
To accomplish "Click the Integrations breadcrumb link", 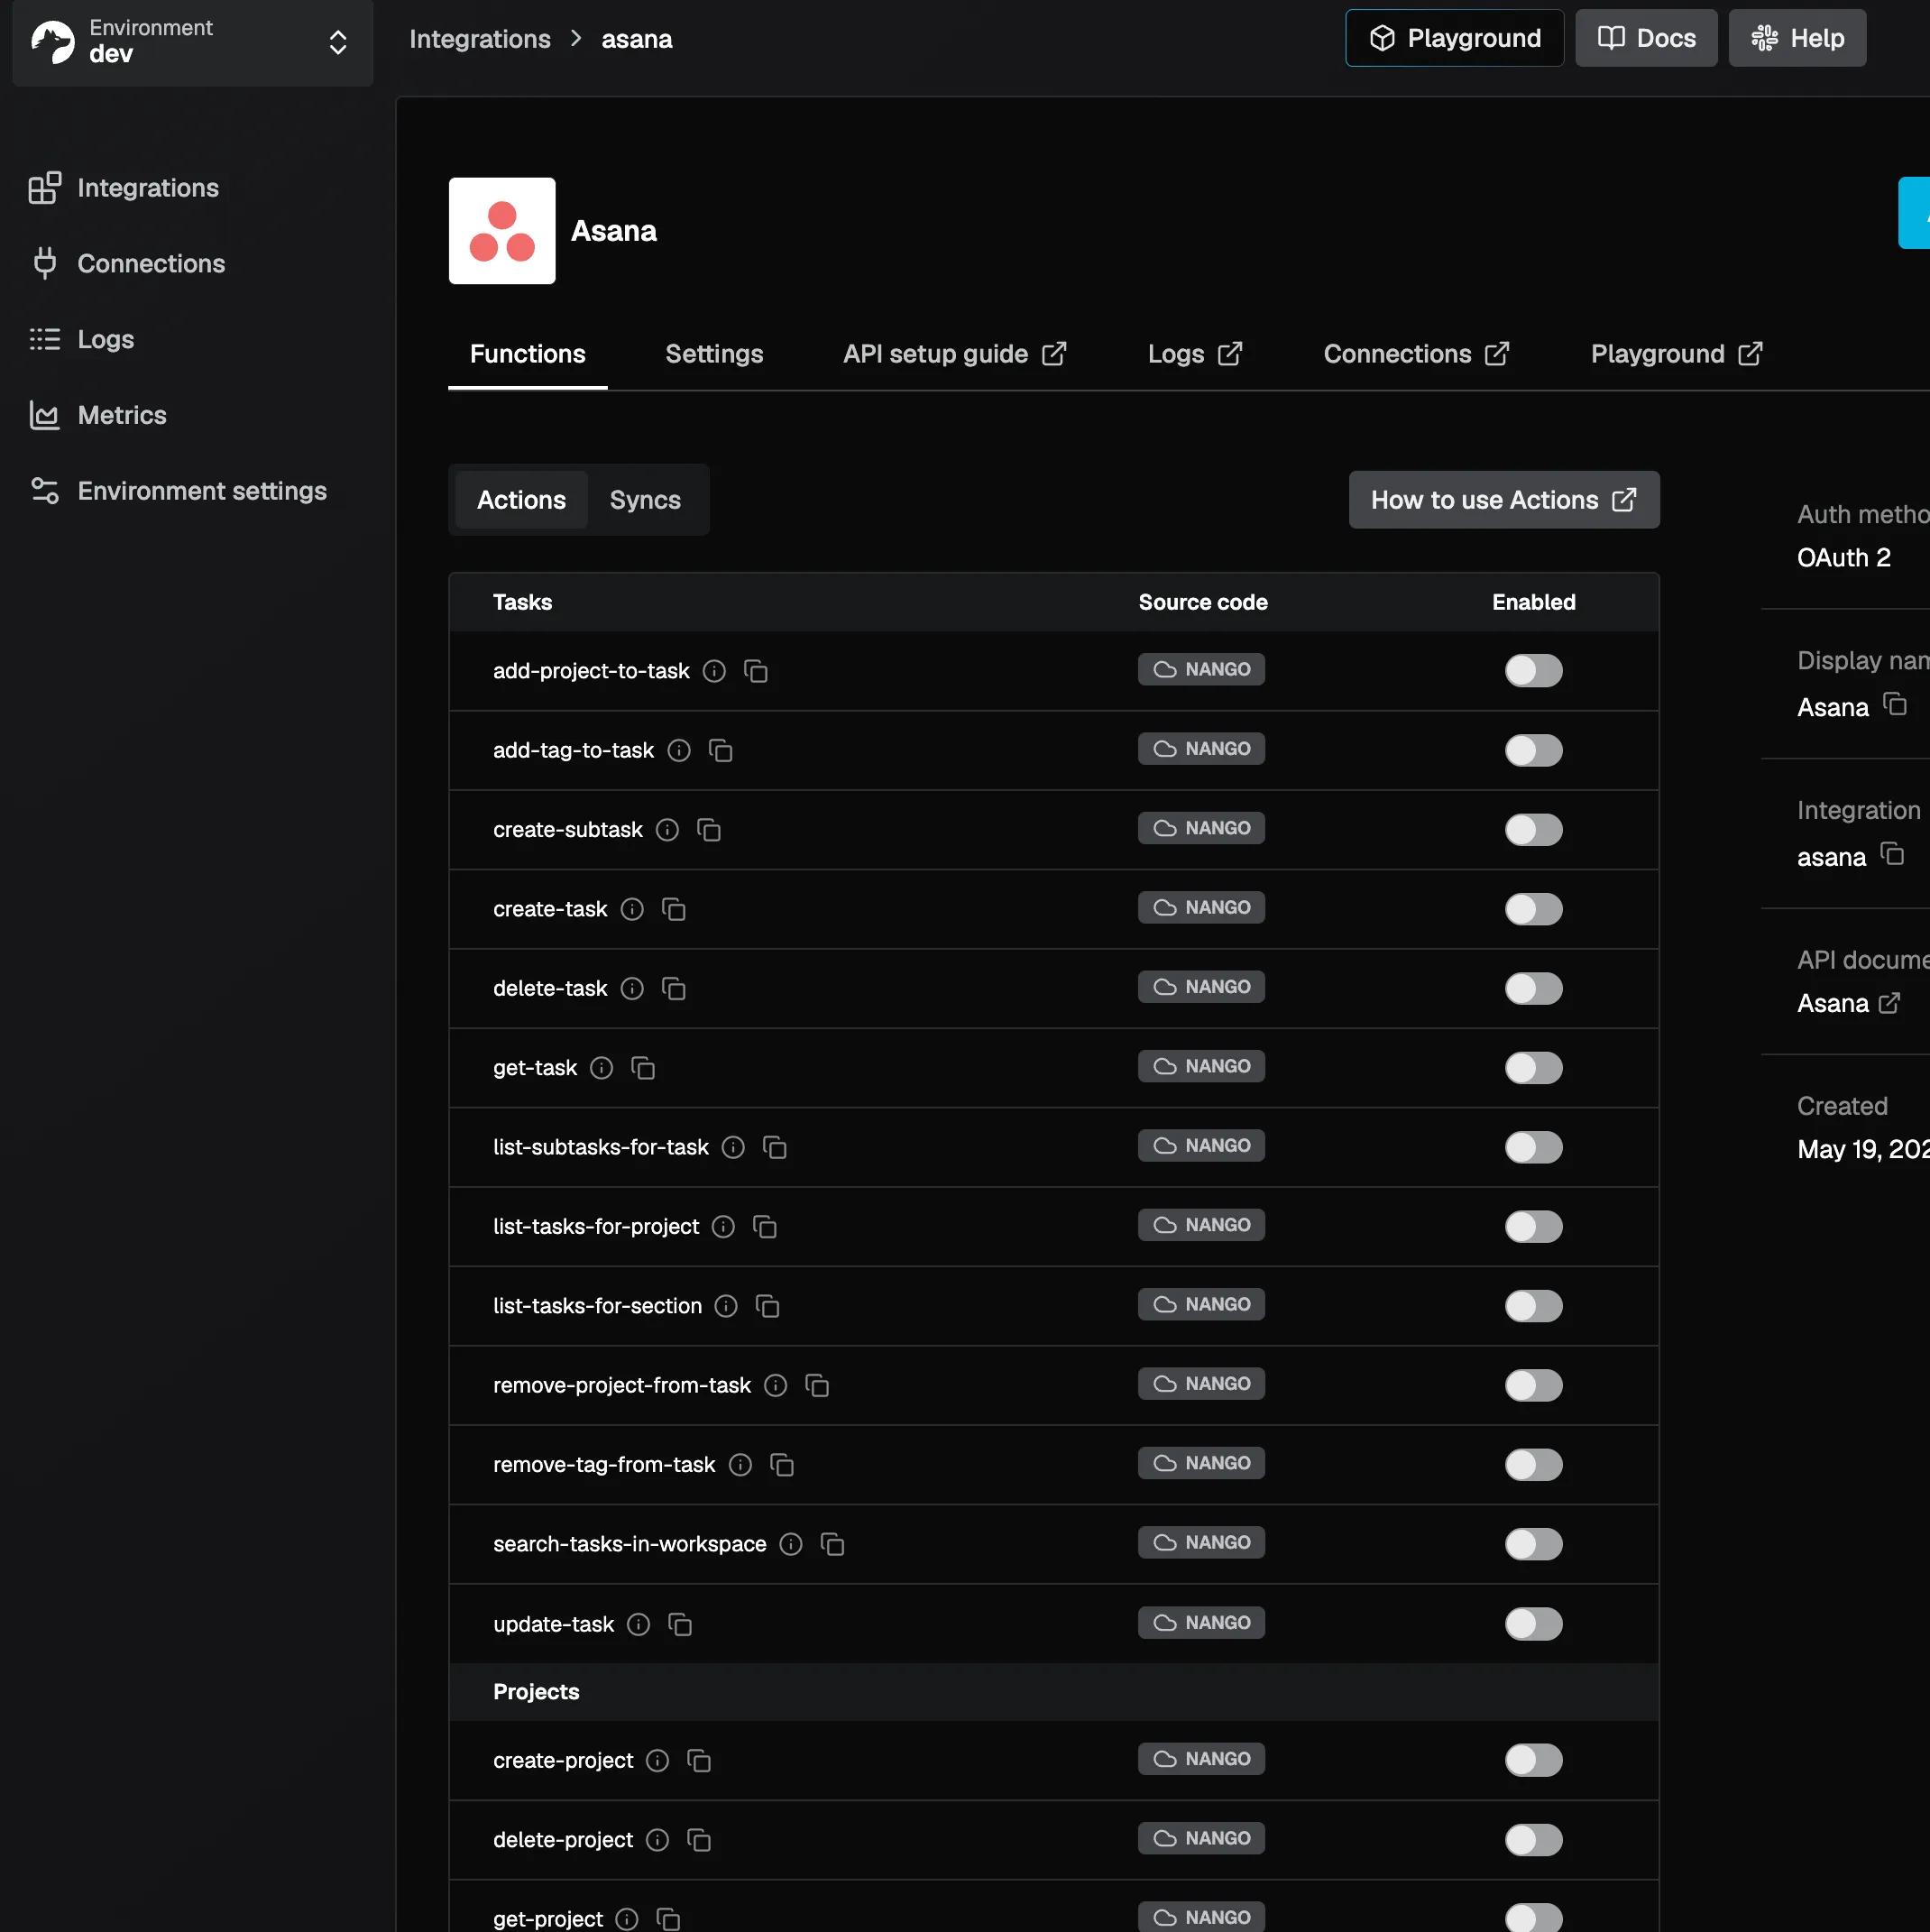I will tap(480, 39).
